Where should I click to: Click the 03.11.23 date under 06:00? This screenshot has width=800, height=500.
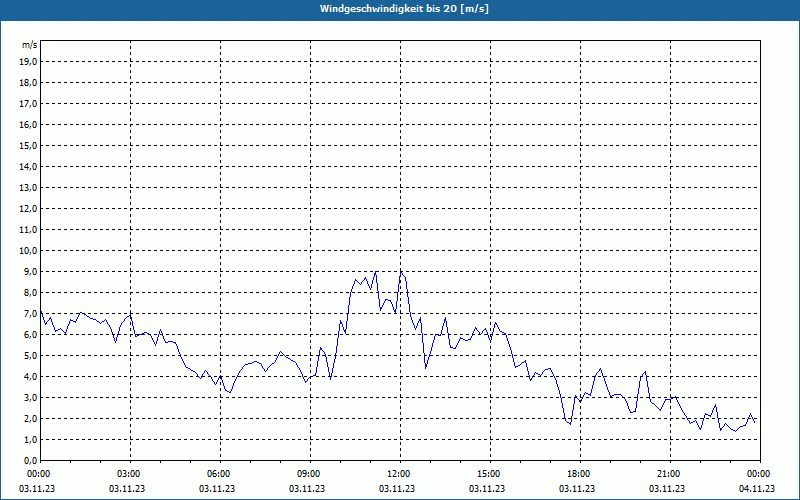pyautogui.click(x=217, y=488)
